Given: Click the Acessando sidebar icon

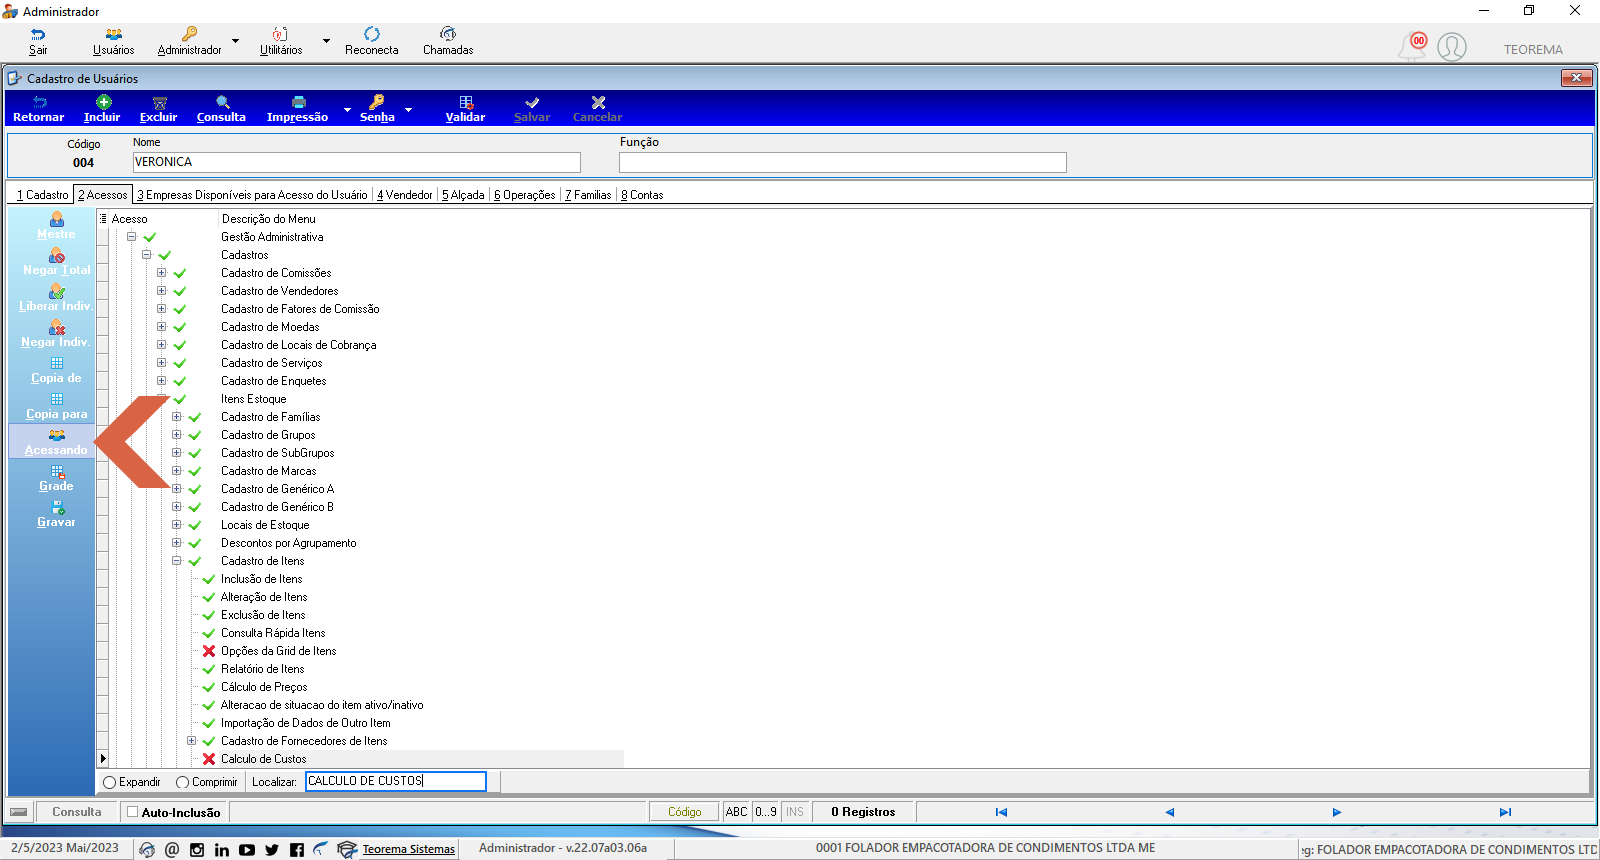Looking at the screenshot, I should tap(57, 435).
